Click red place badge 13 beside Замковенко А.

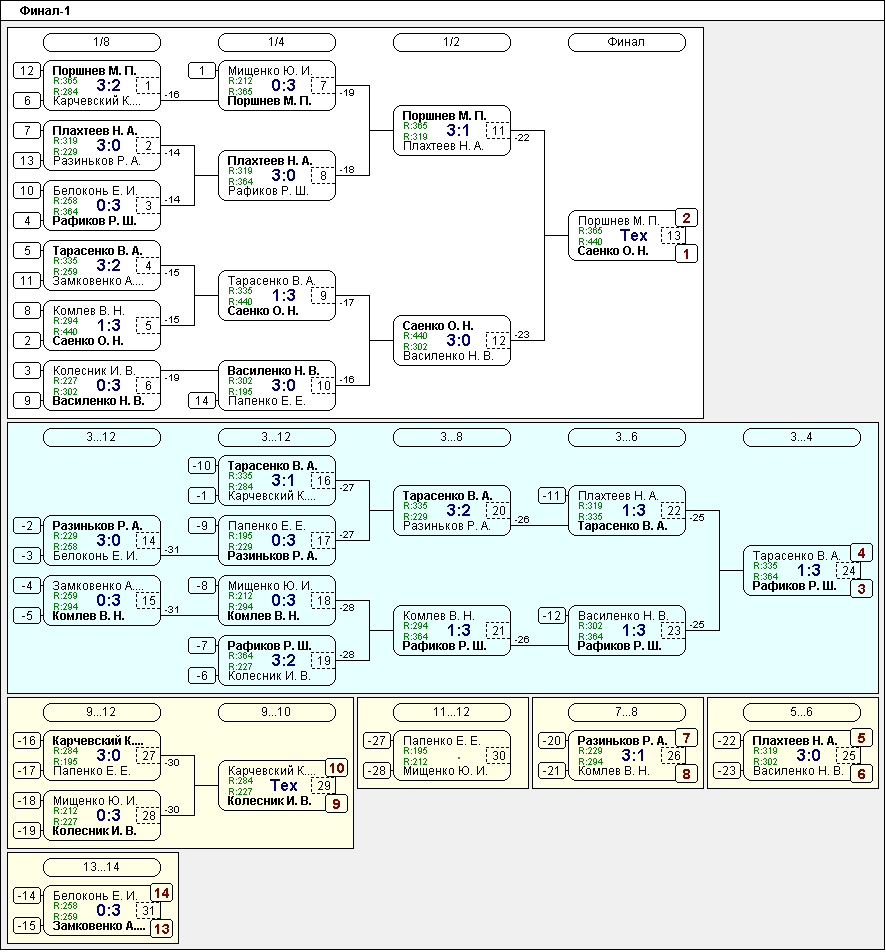162,929
